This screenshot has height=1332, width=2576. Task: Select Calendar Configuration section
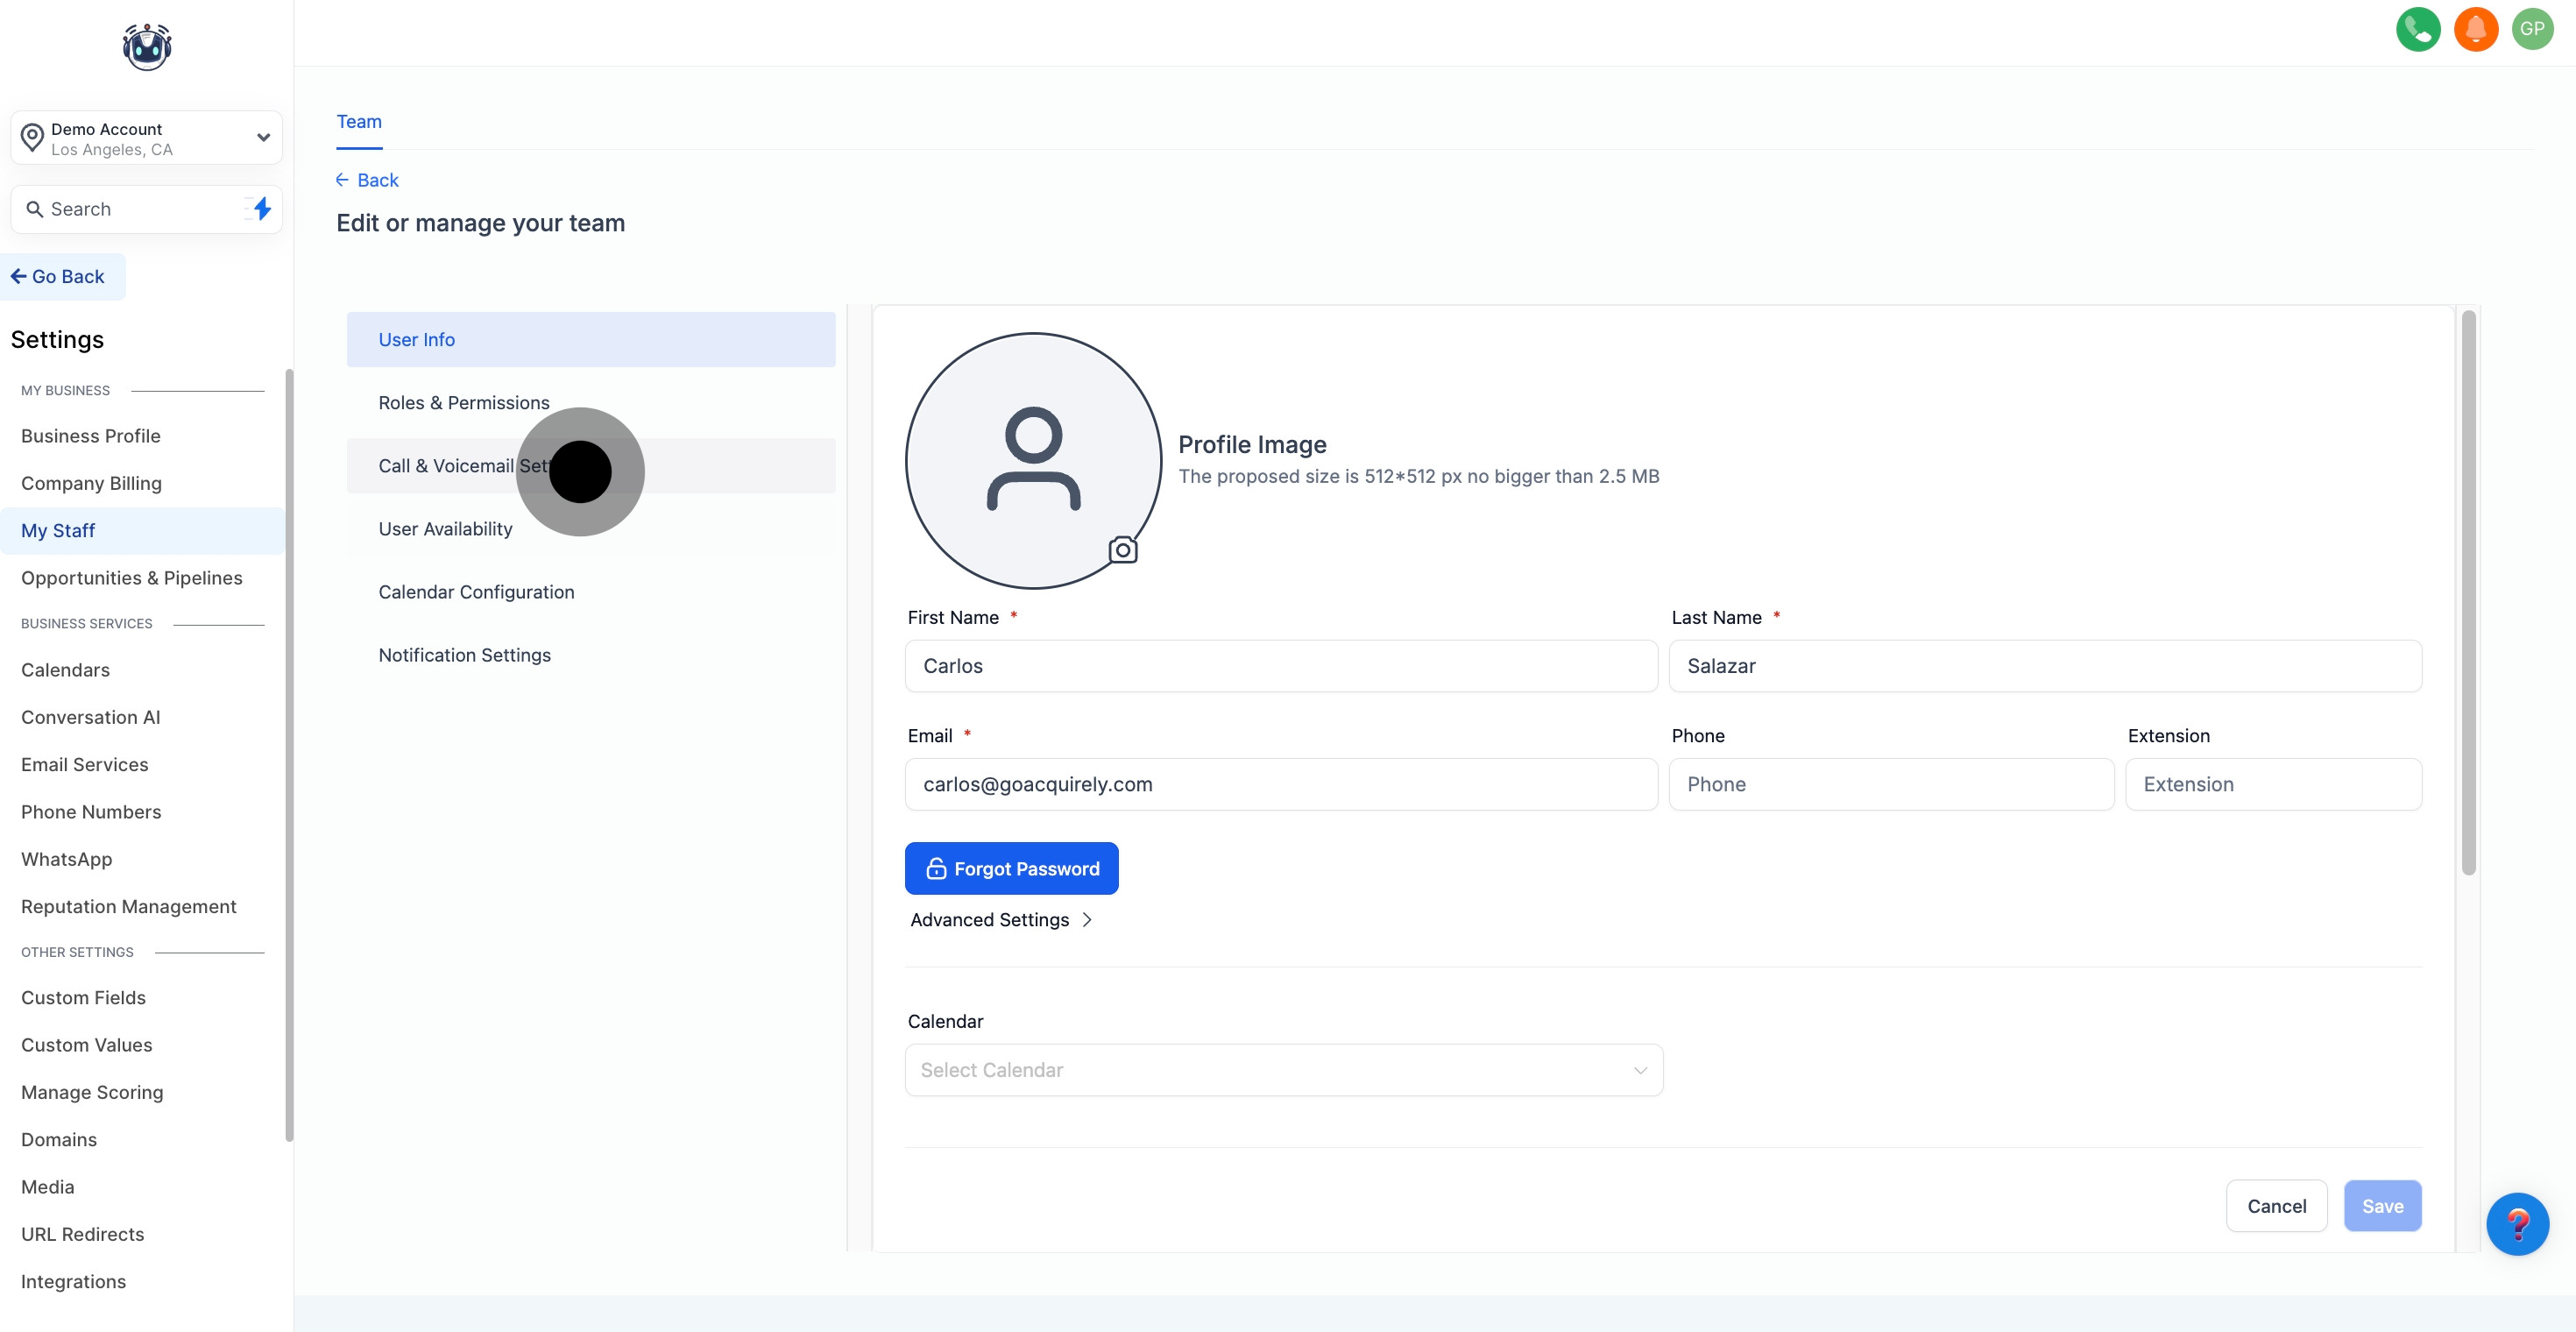click(x=476, y=592)
